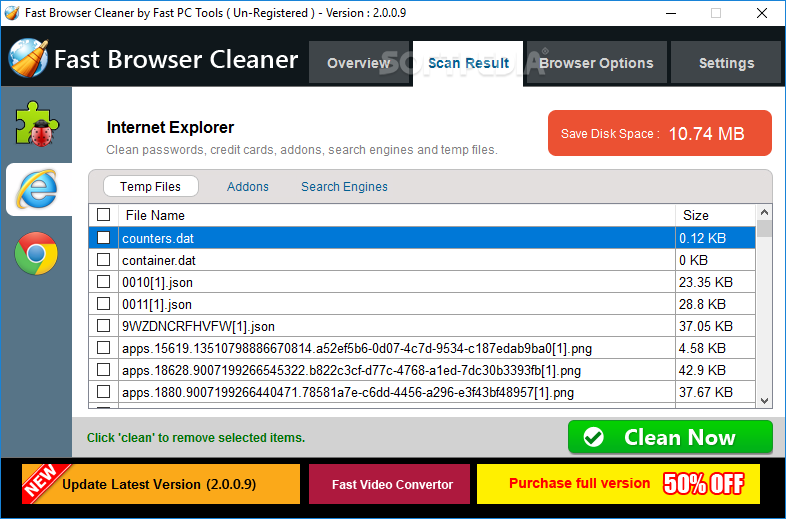786x519 pixels.
Task: Click the file list scrollbar down arrow
Action: pyautogui.click(x=764, y=400)
